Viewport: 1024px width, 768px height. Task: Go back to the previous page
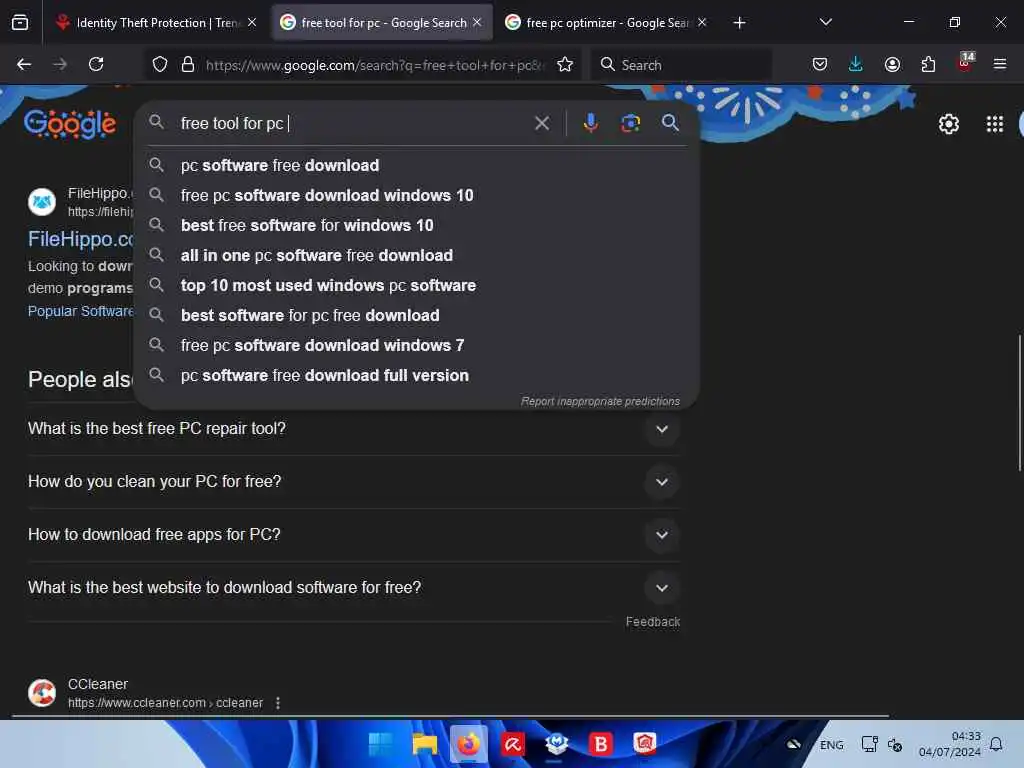pyautogui.click(x=24, y=64)
